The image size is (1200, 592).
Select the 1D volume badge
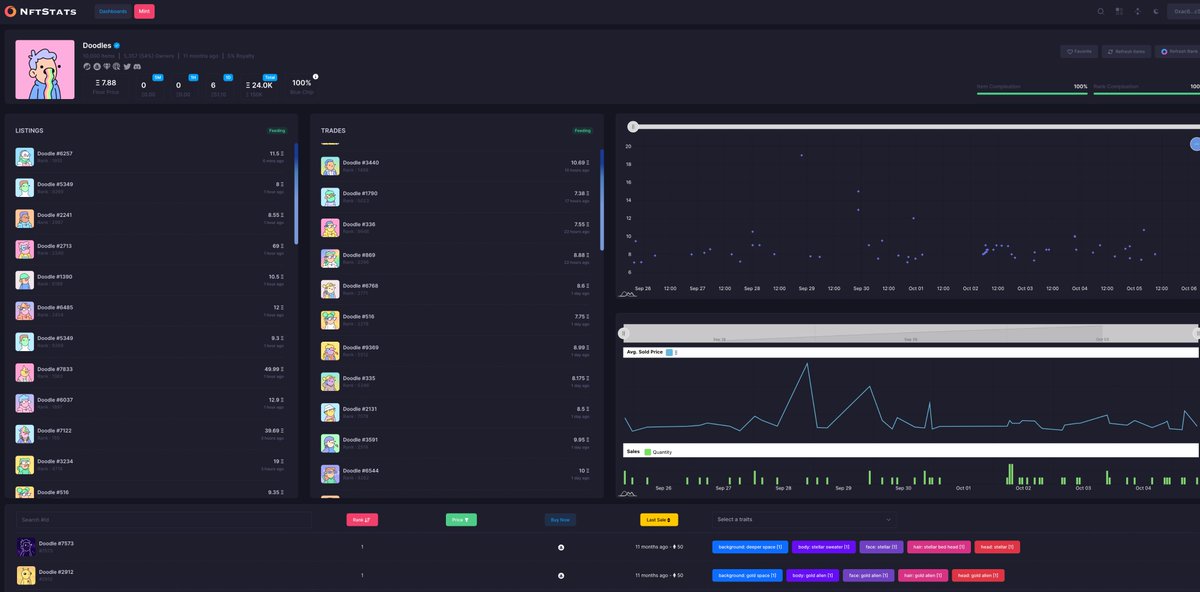pos(228,77)
